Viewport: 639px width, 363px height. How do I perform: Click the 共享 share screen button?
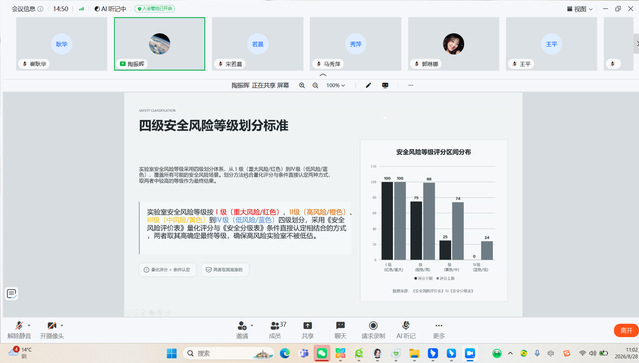pyautogui.click(x=308, y=330)
